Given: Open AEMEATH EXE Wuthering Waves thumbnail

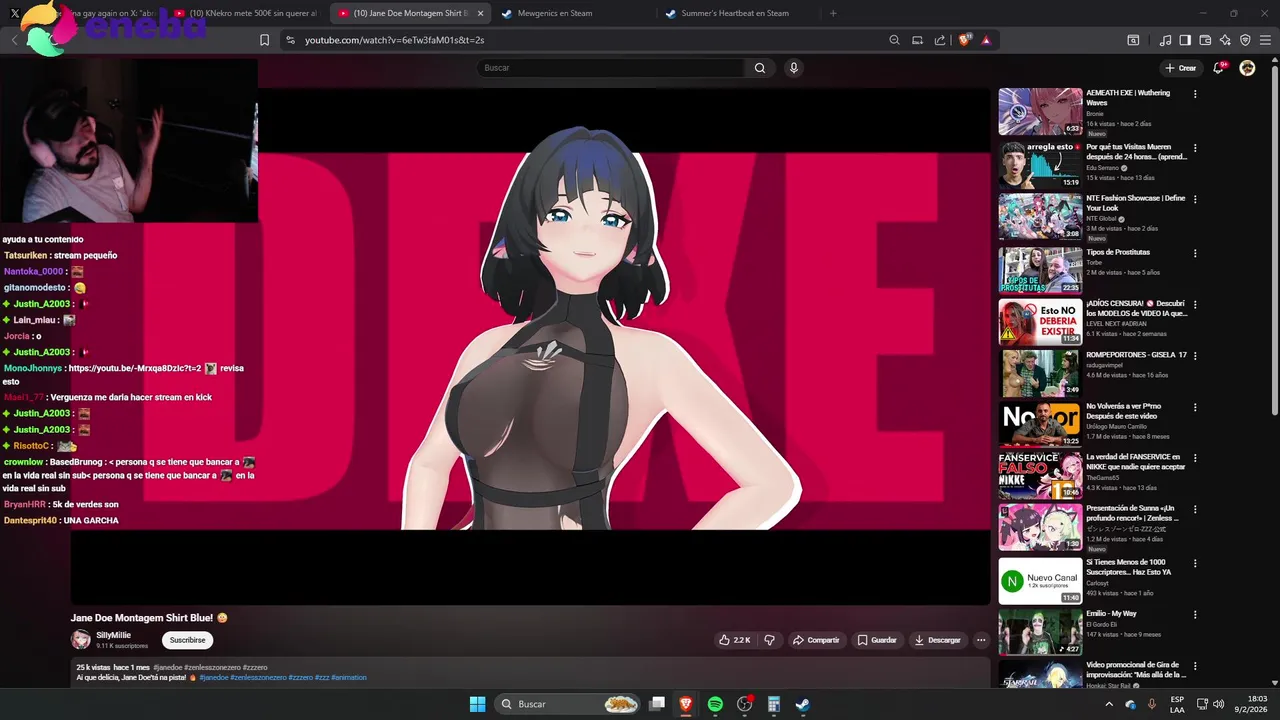Looking at the screenshot, I should click(1040, 111).
